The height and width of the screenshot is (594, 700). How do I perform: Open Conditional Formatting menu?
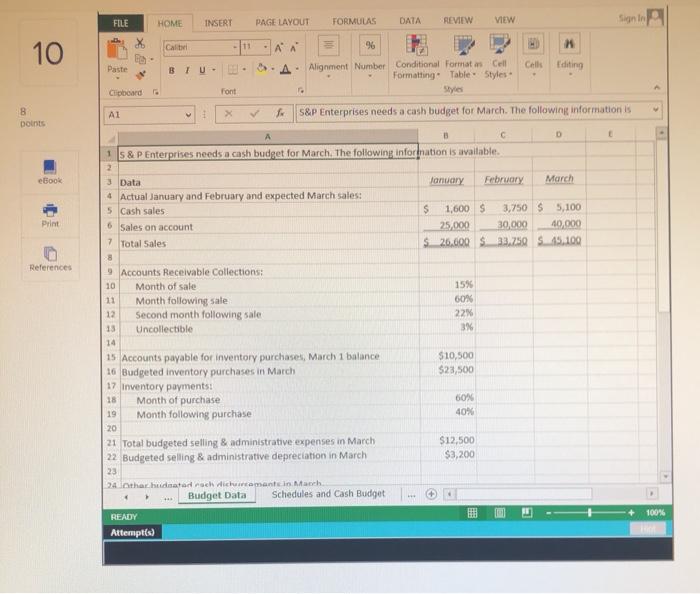416,57
